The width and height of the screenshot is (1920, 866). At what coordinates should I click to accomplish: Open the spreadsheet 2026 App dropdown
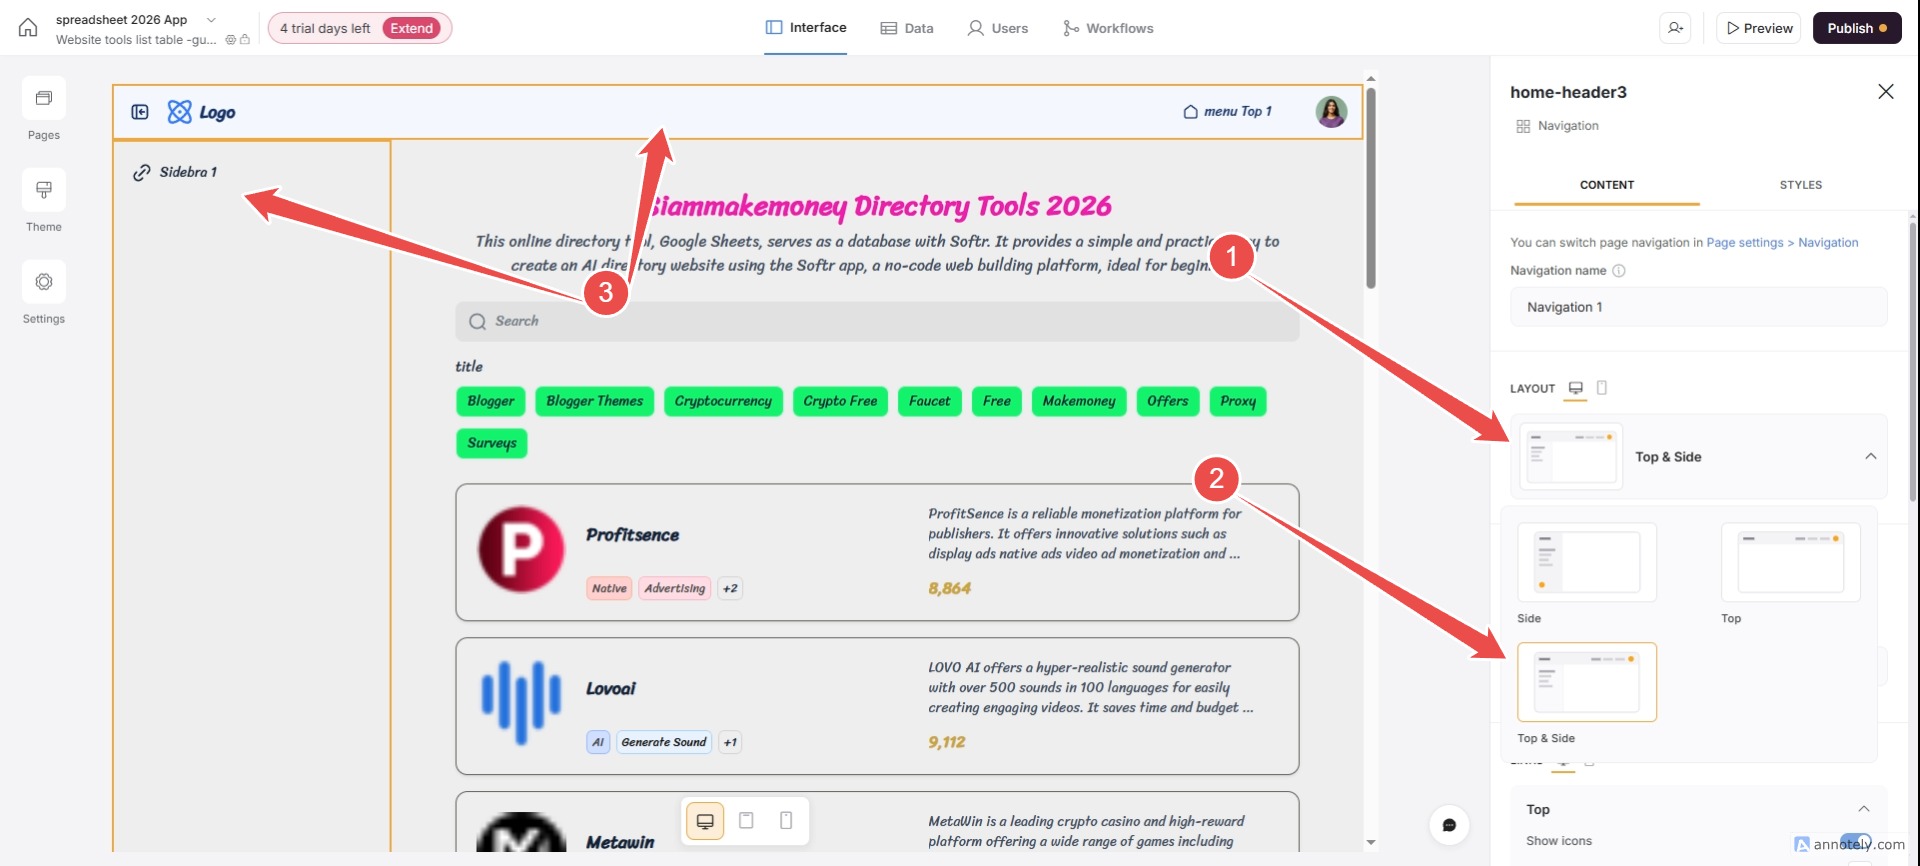(211, 20)
